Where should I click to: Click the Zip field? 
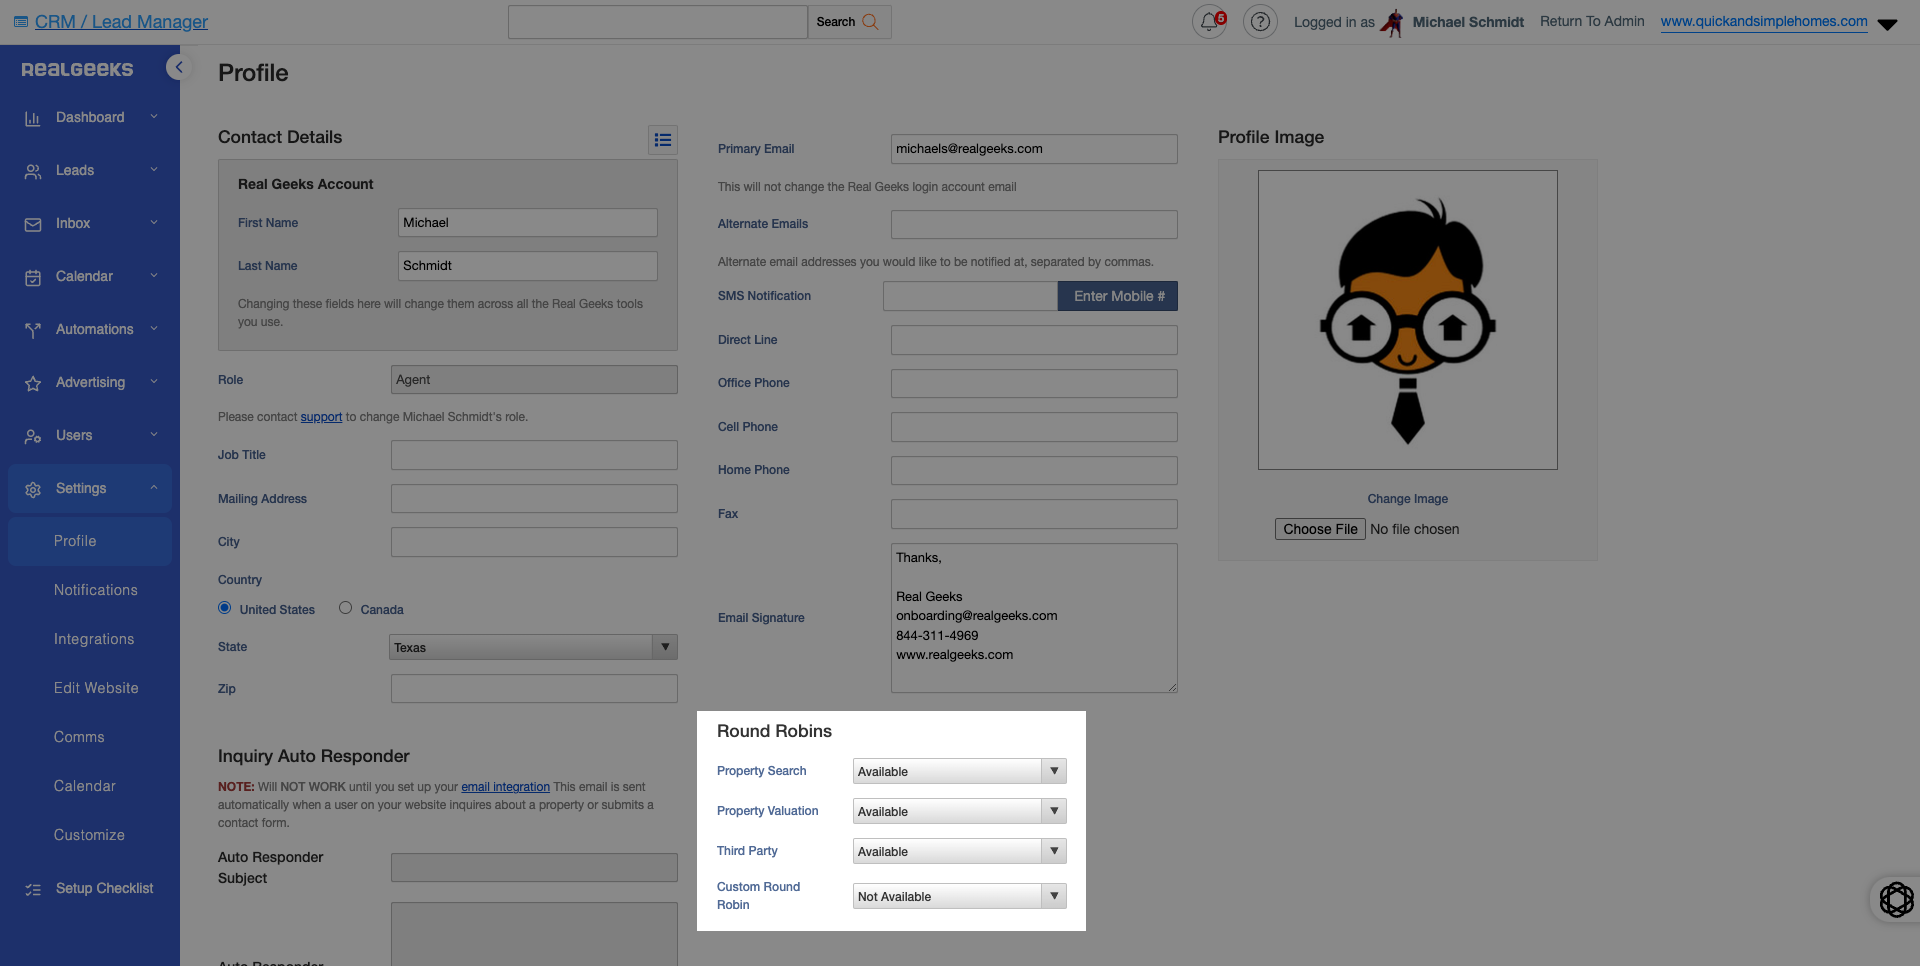[534, 689]
